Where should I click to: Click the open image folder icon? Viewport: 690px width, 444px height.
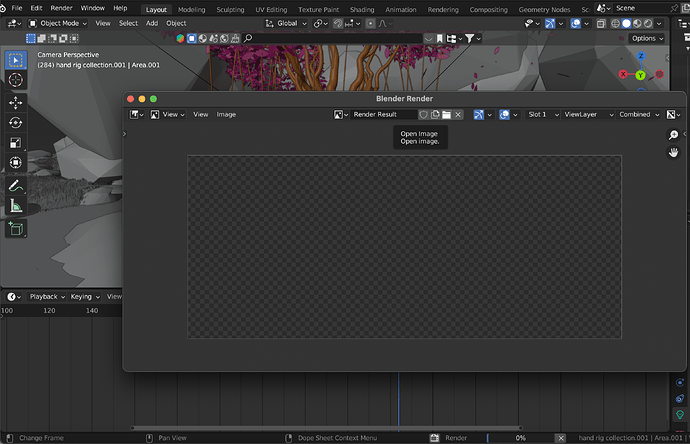(447, 114)
